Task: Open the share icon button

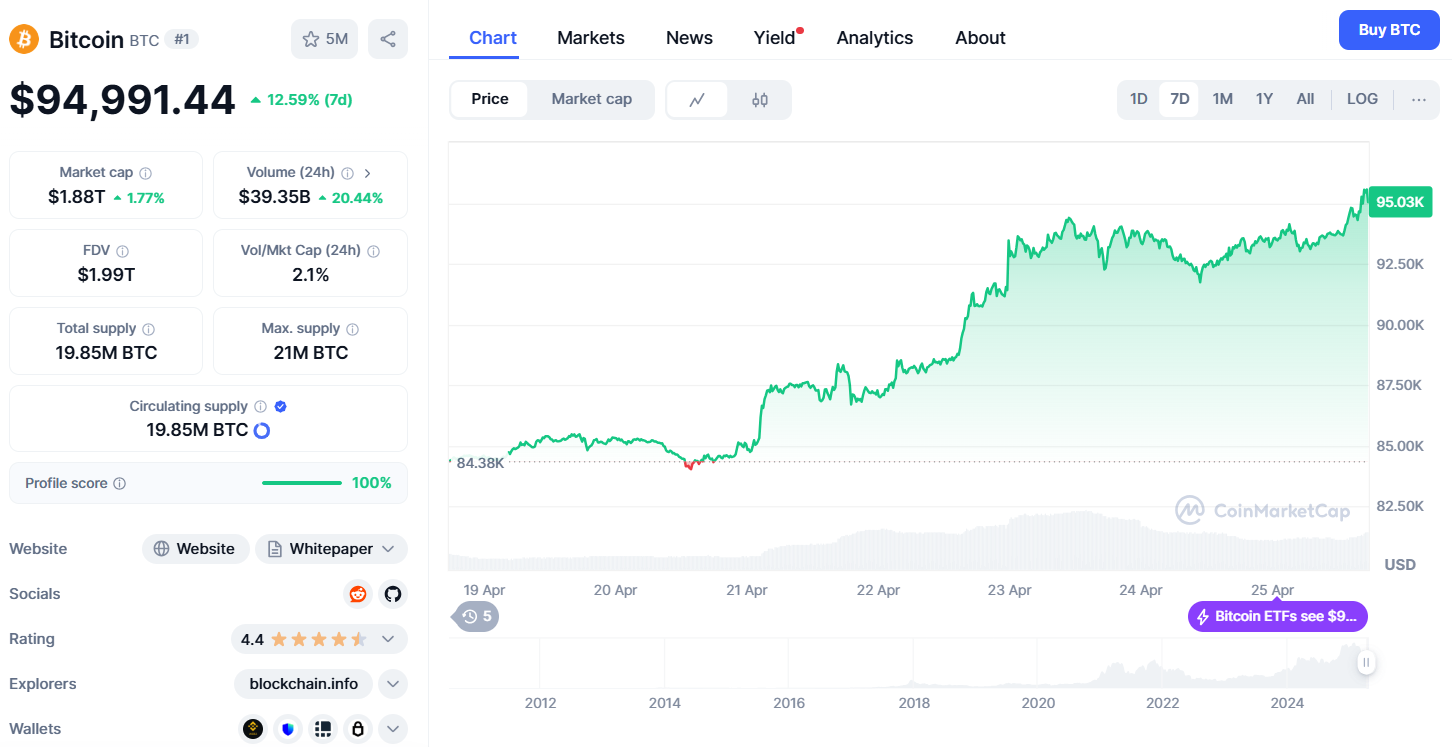Action: click(x=388, y=39)
